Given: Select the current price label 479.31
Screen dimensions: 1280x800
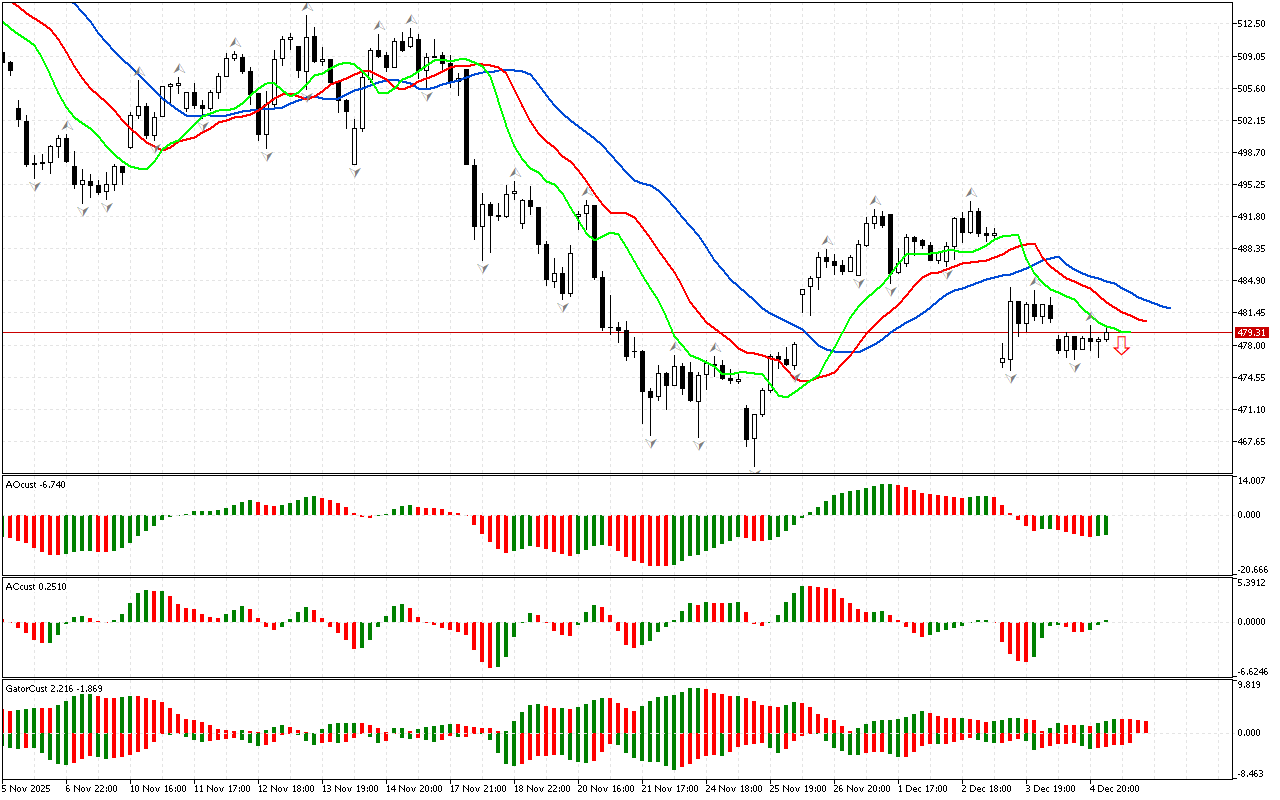Looking at the screenshot, I should (x=1251, y=332).
